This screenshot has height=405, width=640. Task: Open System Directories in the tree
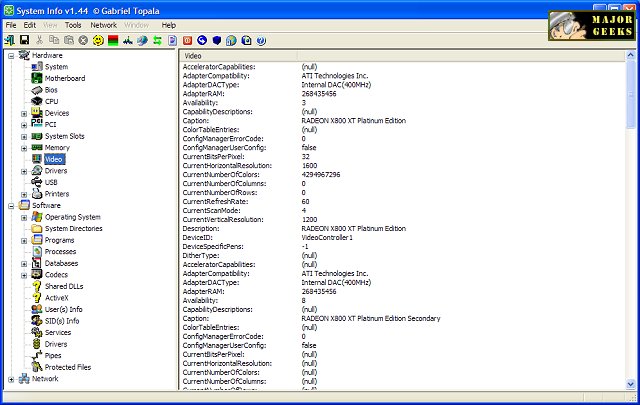tap(73, 228)
